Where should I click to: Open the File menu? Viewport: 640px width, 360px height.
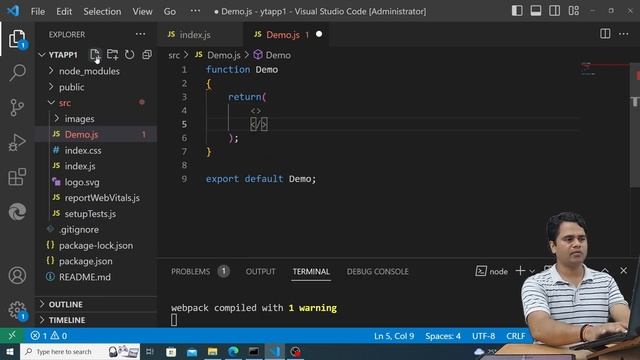click(x=38, y=11)
